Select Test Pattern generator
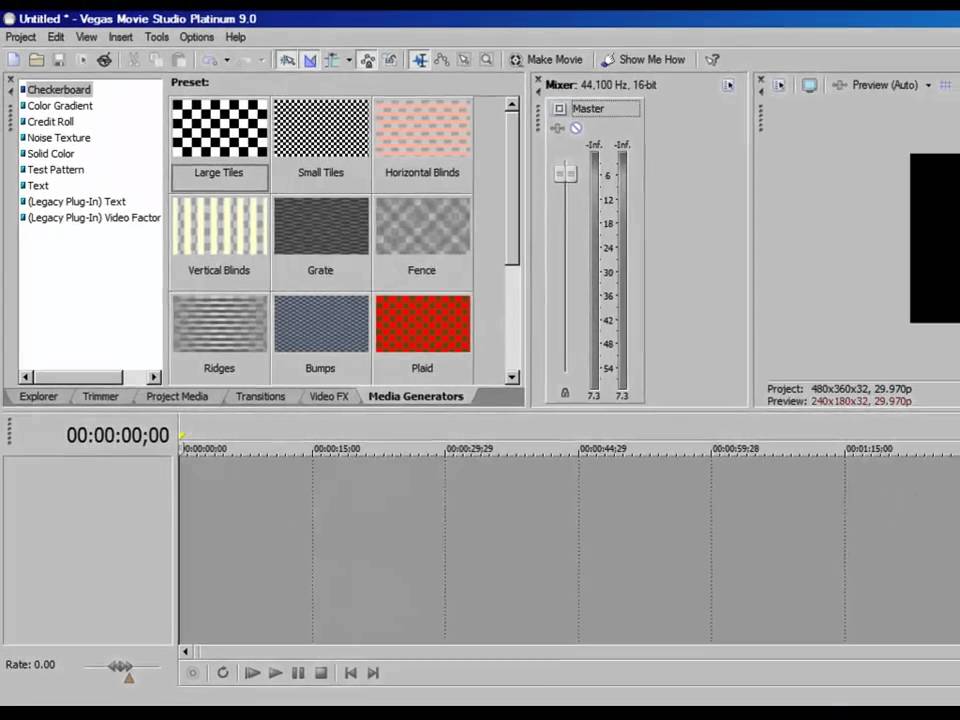960x720 pixels. coord(56,169)
